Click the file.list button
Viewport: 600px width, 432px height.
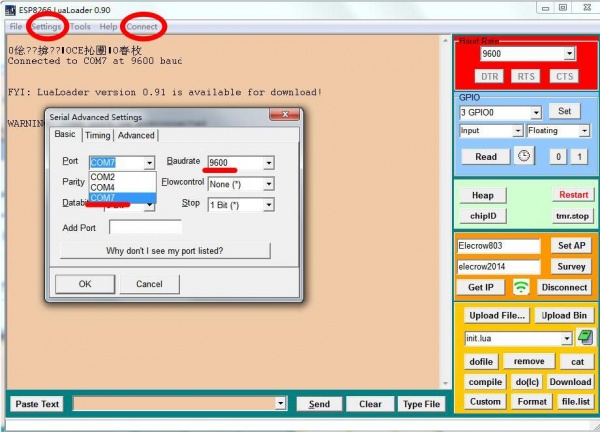tap(576, 401)
